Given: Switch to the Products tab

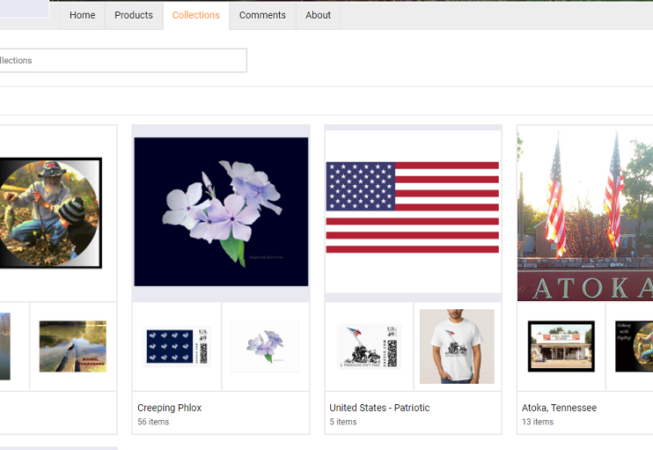Looking at the screenshot, I should [x=134, y=15].
